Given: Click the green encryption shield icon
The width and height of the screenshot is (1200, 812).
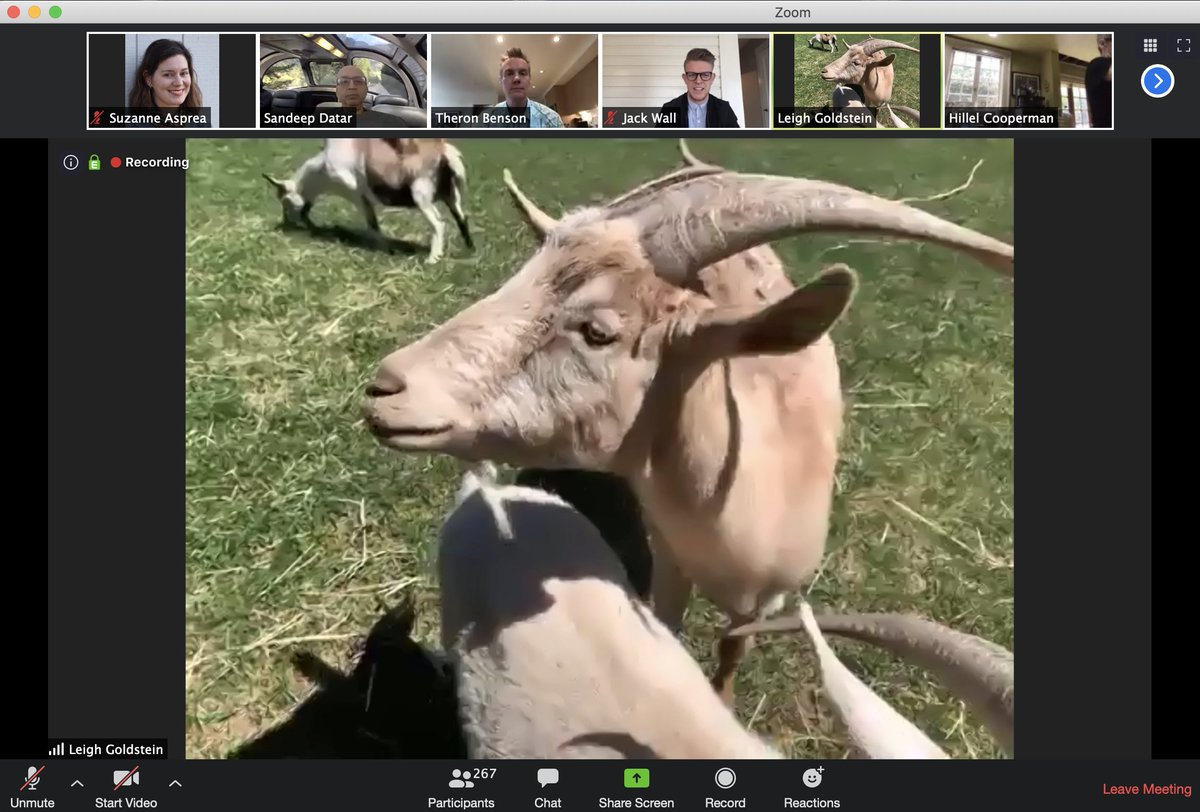Looking at the screenshot, I should (93, 161).
